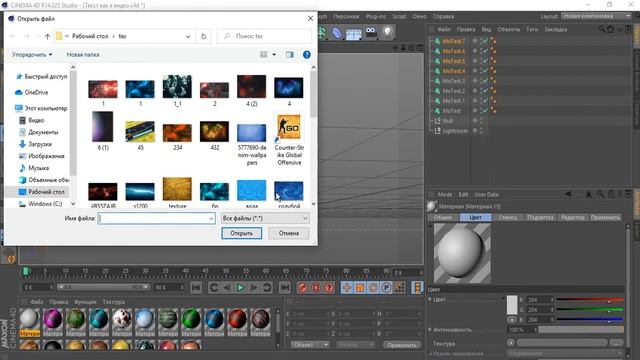This screenshot has width=640, height=360.
Task: Toggle the parameter P key recording icon
Action: [386, 288]
